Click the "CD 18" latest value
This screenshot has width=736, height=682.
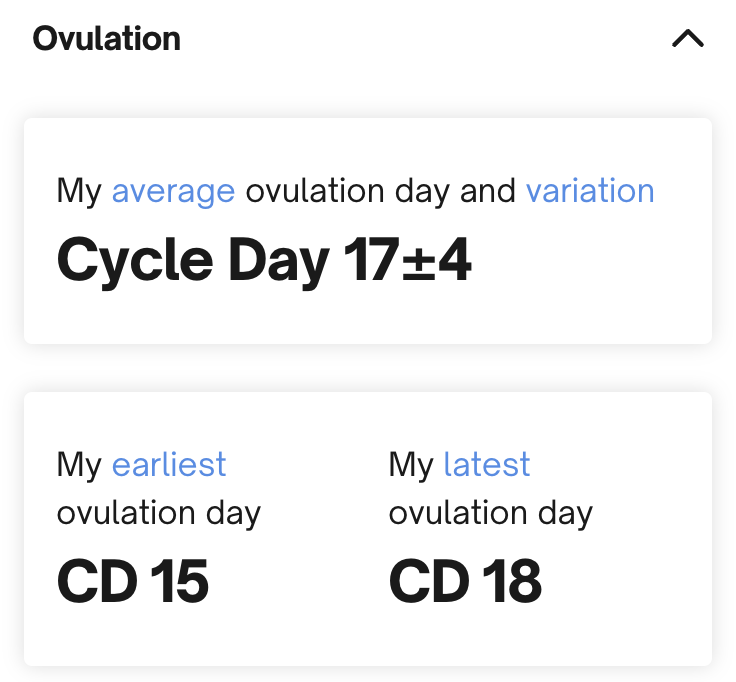(465, 581)
